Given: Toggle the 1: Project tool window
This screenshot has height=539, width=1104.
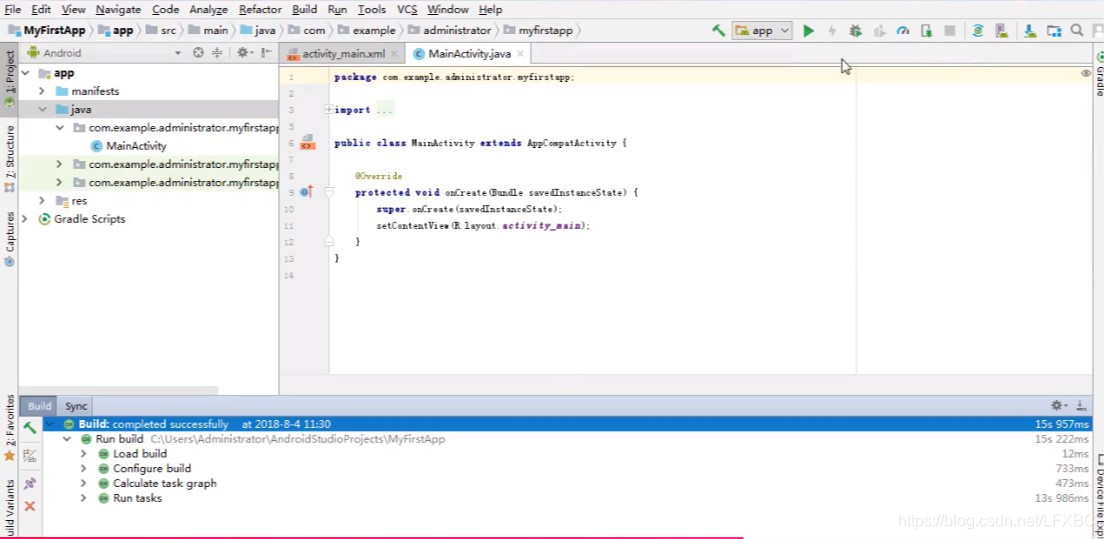Looking at the screenshot, I should pyautogui.click(x=9, y=79).
